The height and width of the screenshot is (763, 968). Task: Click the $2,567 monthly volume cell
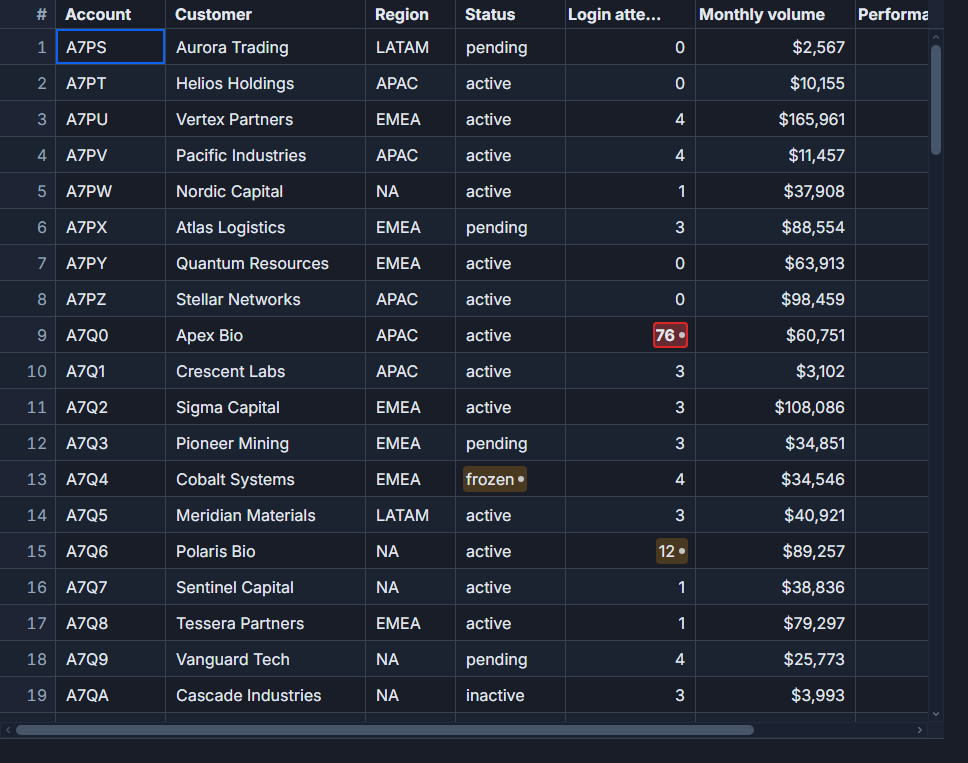tap(775, 47)
